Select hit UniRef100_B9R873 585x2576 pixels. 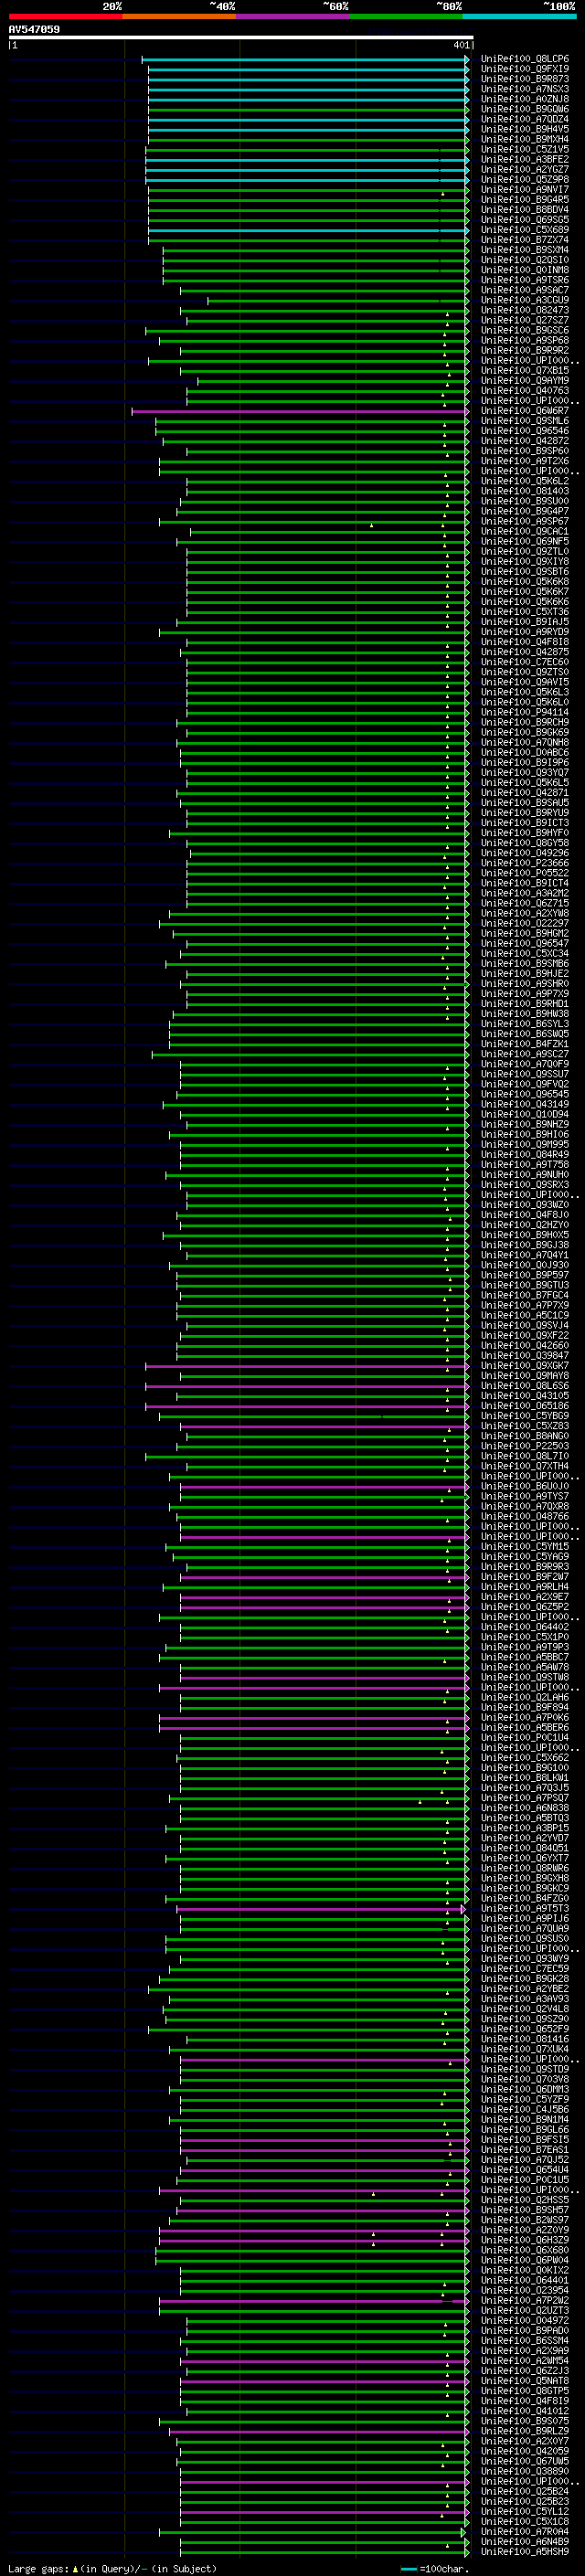pos(525,79)
